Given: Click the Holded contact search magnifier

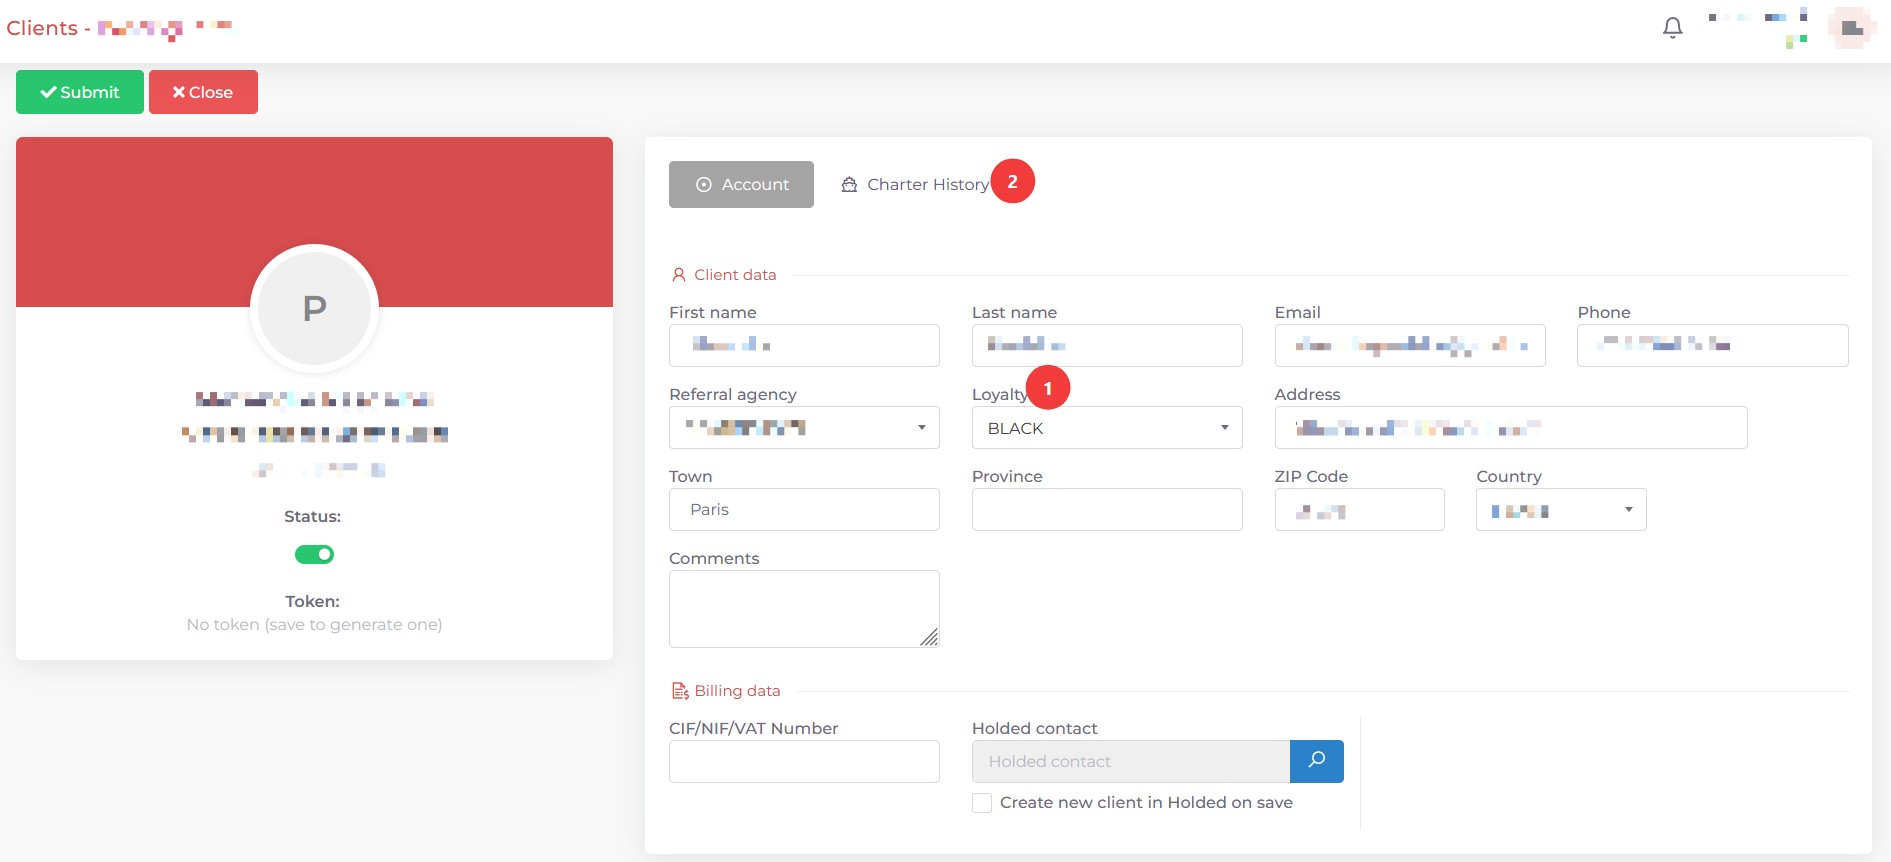Looking at the screenshot, I should pyautogui.click(x=1316, y=761).
